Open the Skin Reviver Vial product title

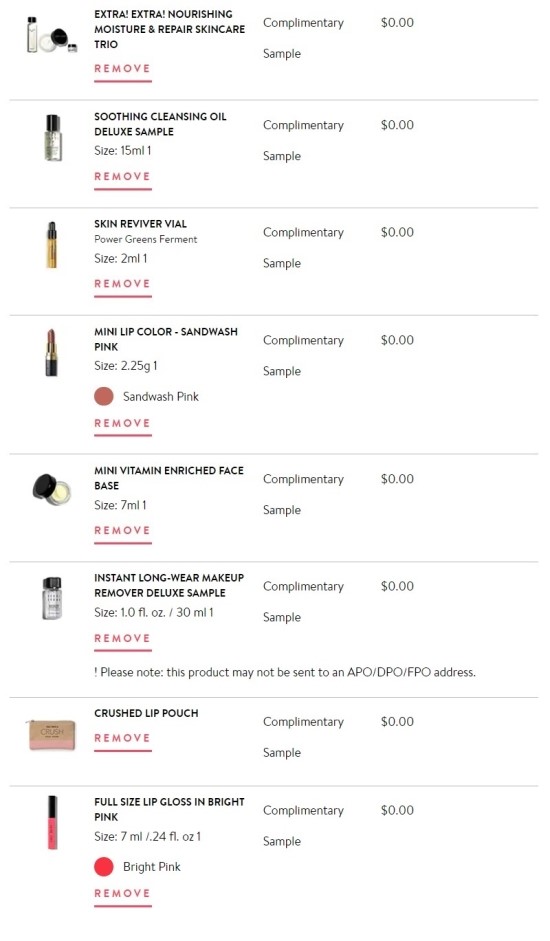coord(141,224)
